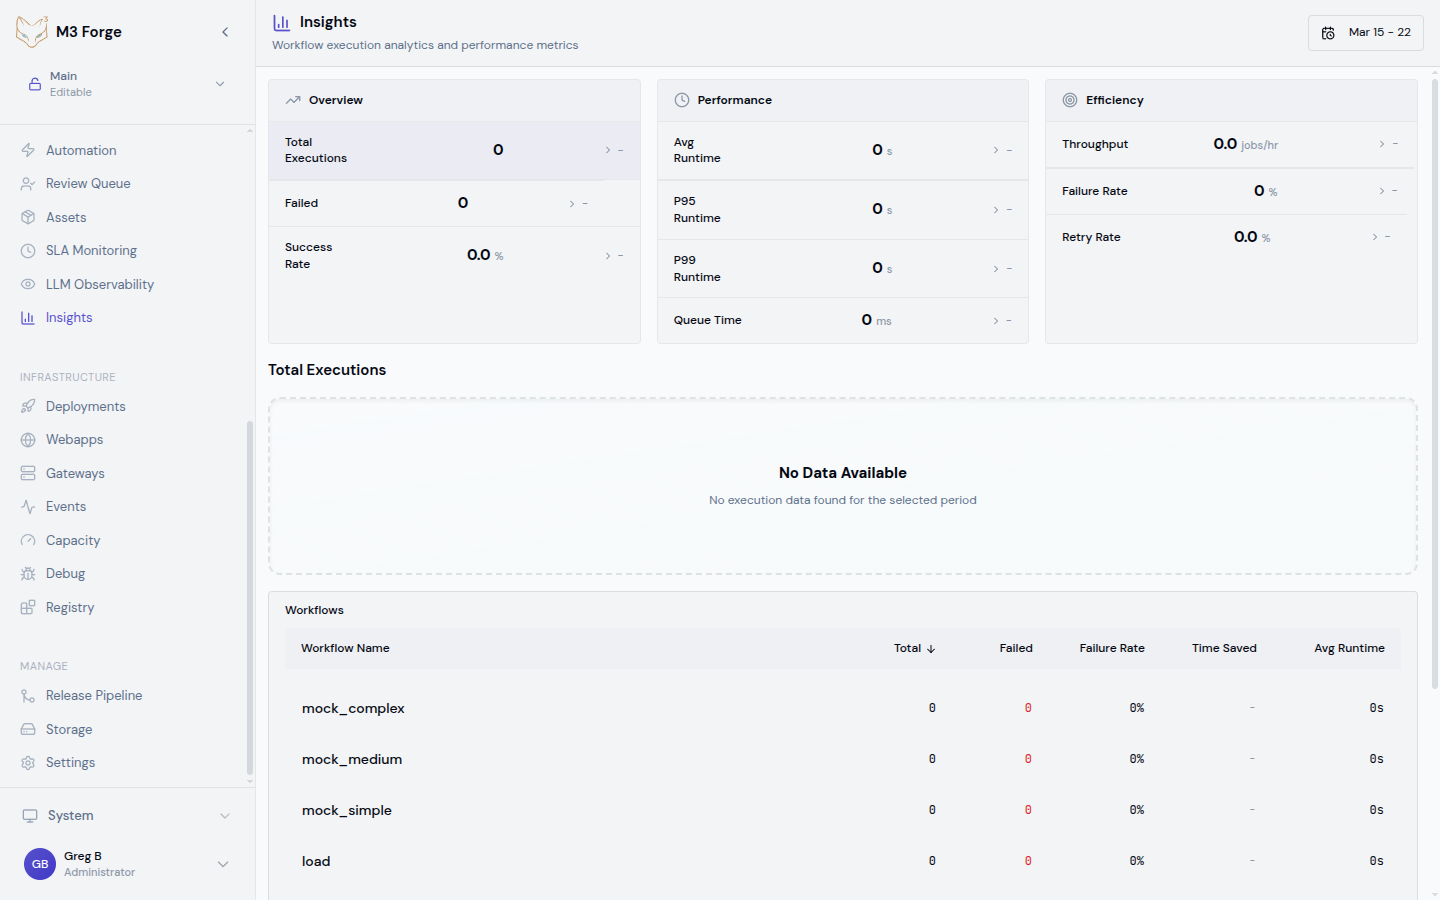Click the LLM Observability eye icon
The height and width of the screenshot is (900, 1440).
28,284
